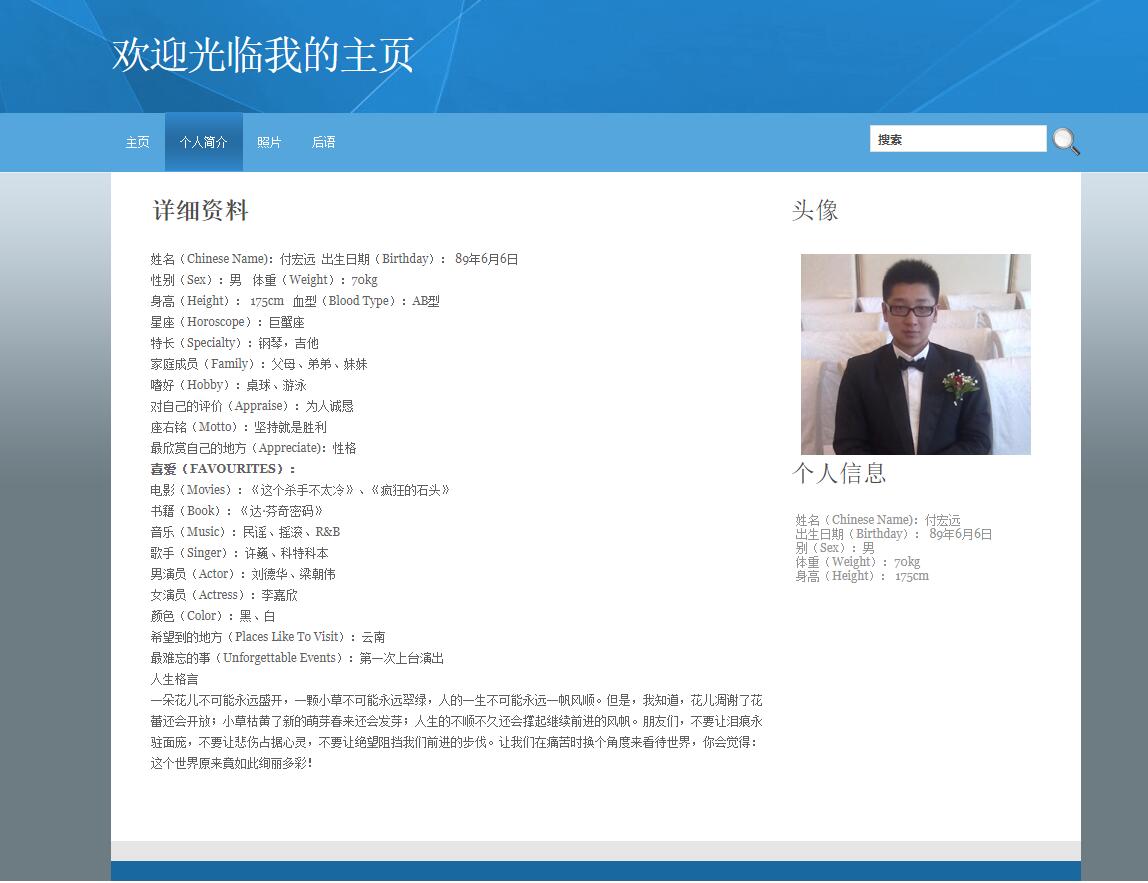Image resolution: width=1148 pixels, height=883 pixels.
Task: Click the 书籍（Book） line
Action: coord(237,511)
